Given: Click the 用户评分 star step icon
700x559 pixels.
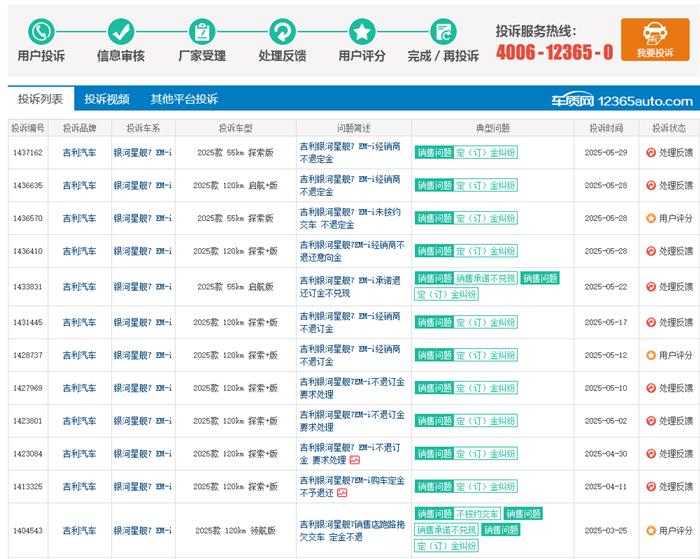Looking at the screenshot, I should pos(362,32).
